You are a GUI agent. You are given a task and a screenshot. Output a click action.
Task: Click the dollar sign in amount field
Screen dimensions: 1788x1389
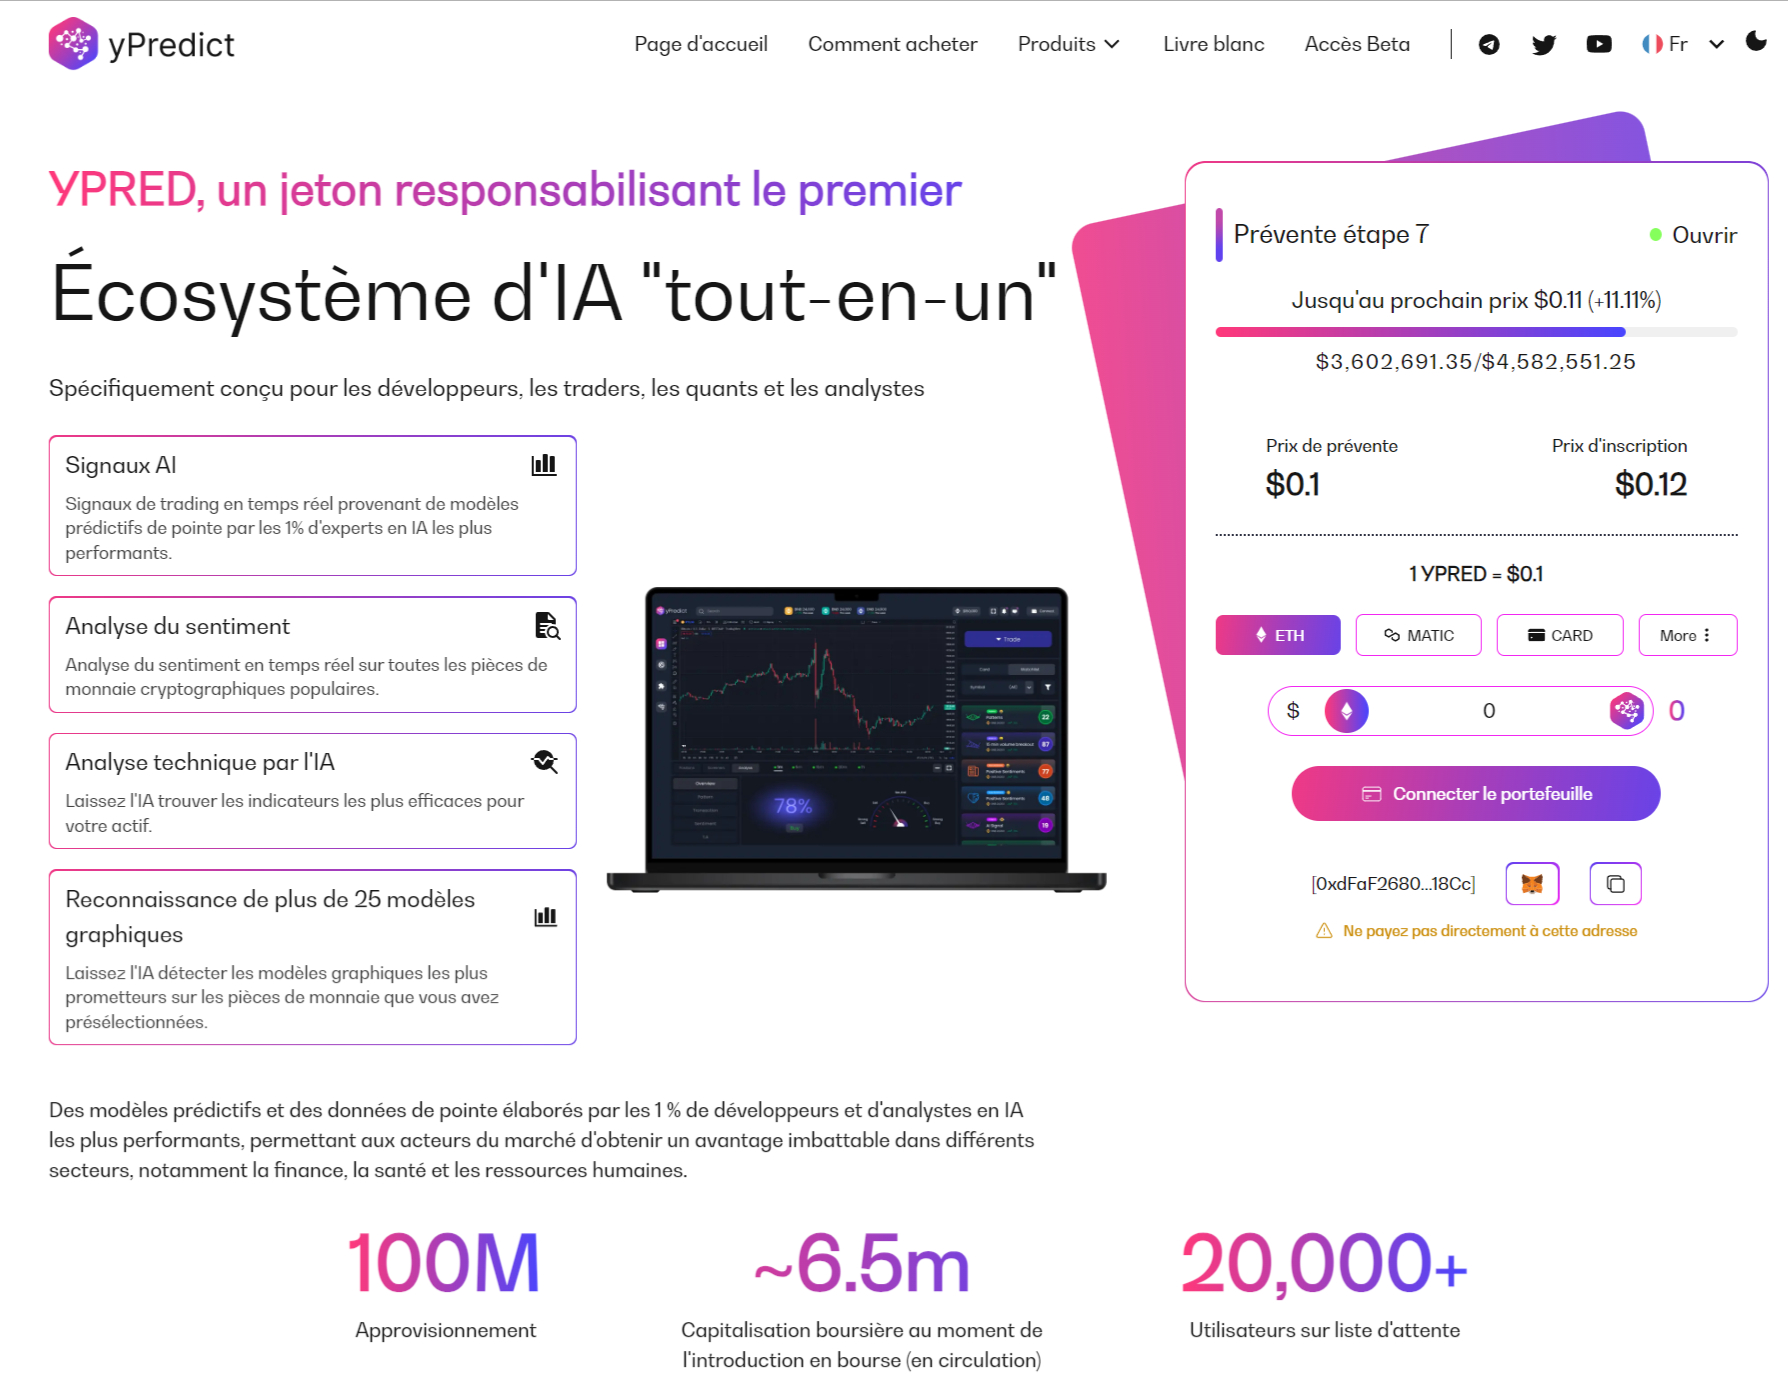[x=1293, y=711]
